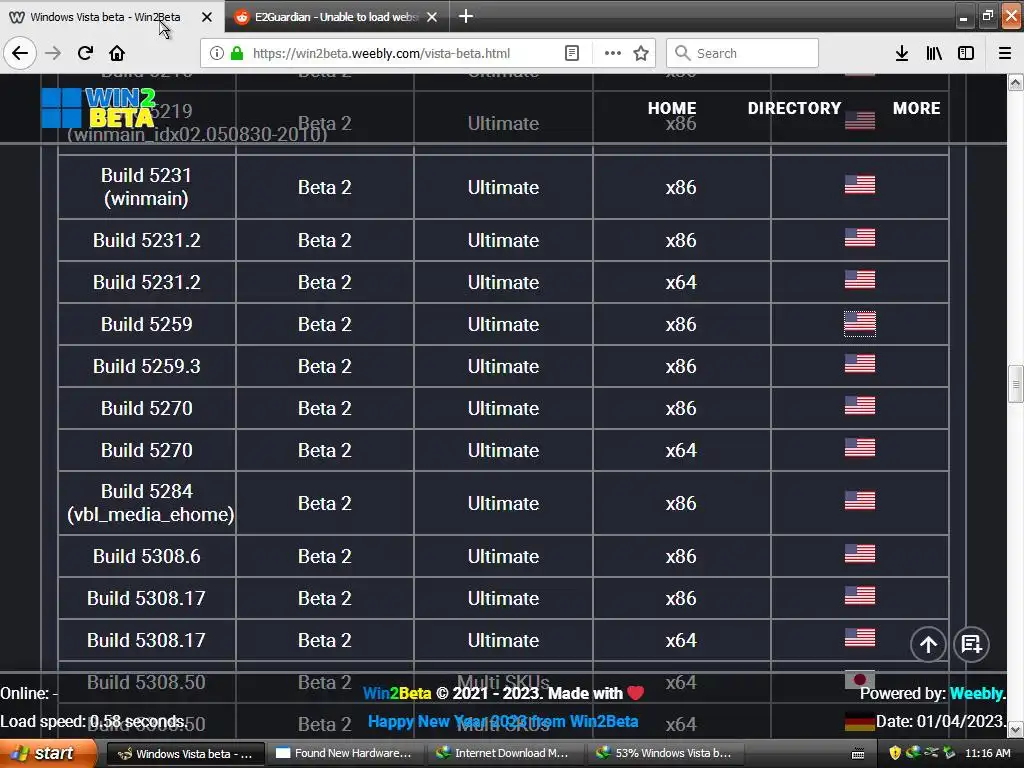Click US flag for Build 5308.6

click(859, 554)
